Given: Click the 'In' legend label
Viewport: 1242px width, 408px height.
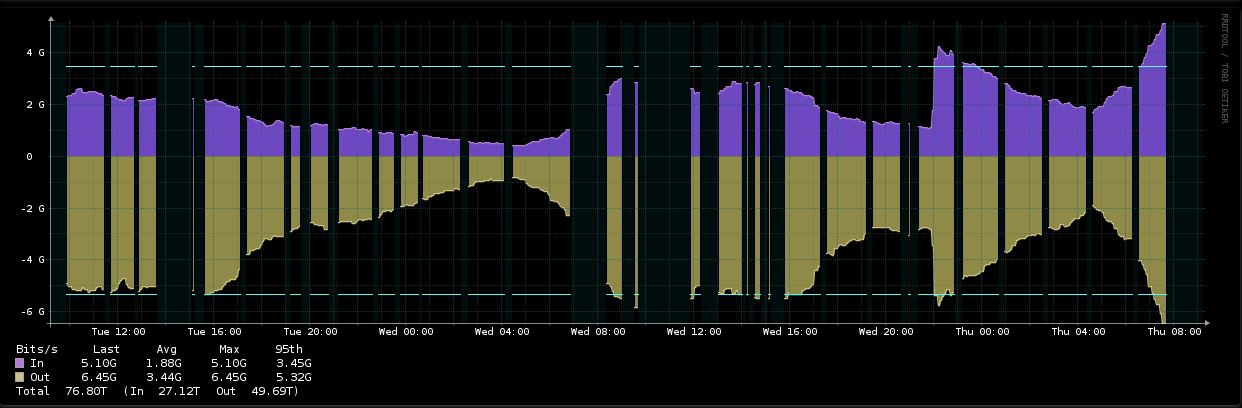Looking at the screenshot, I should pos(37,362).
